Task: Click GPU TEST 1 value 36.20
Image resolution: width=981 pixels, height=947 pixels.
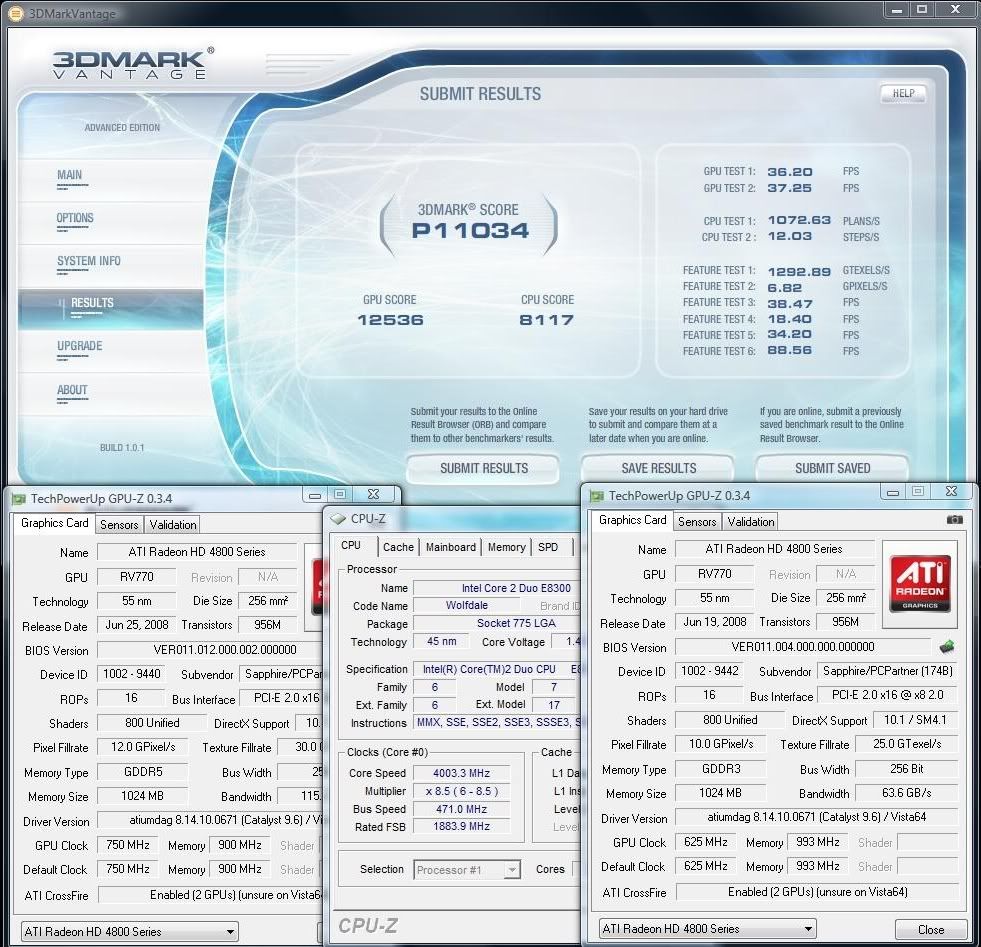Action: click(x=790, y=171)
